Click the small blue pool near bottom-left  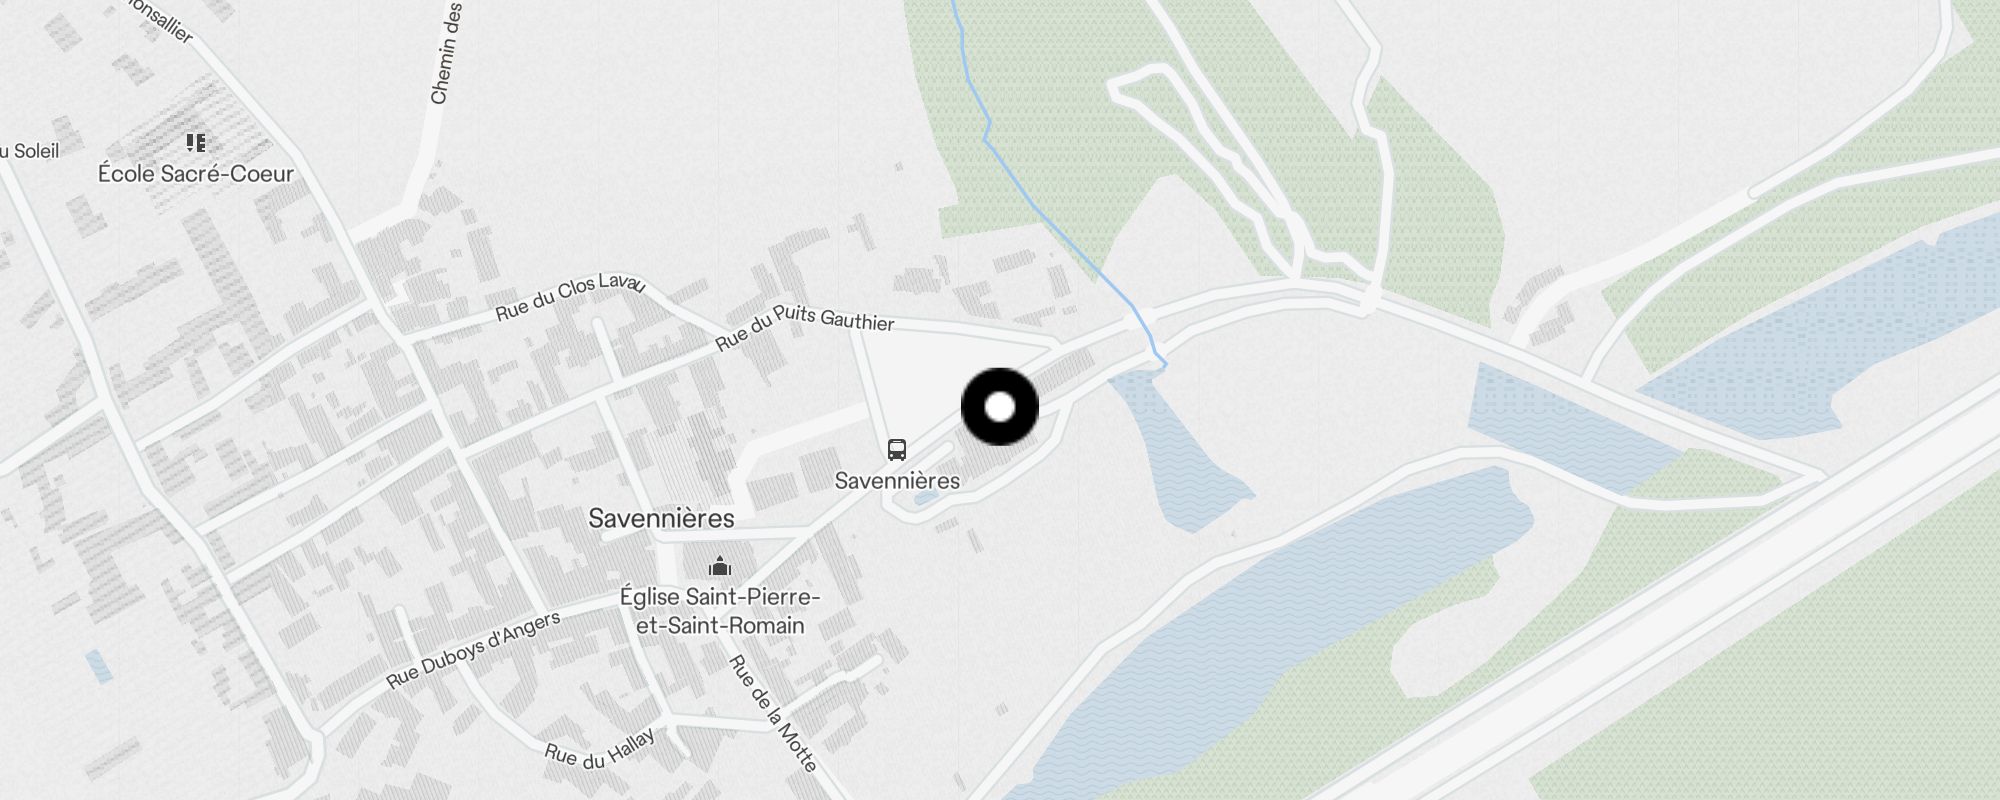(99, 666)
